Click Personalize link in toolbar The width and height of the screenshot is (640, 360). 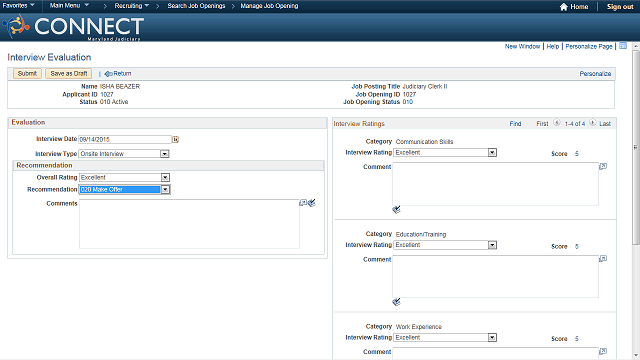coord(595,74)
